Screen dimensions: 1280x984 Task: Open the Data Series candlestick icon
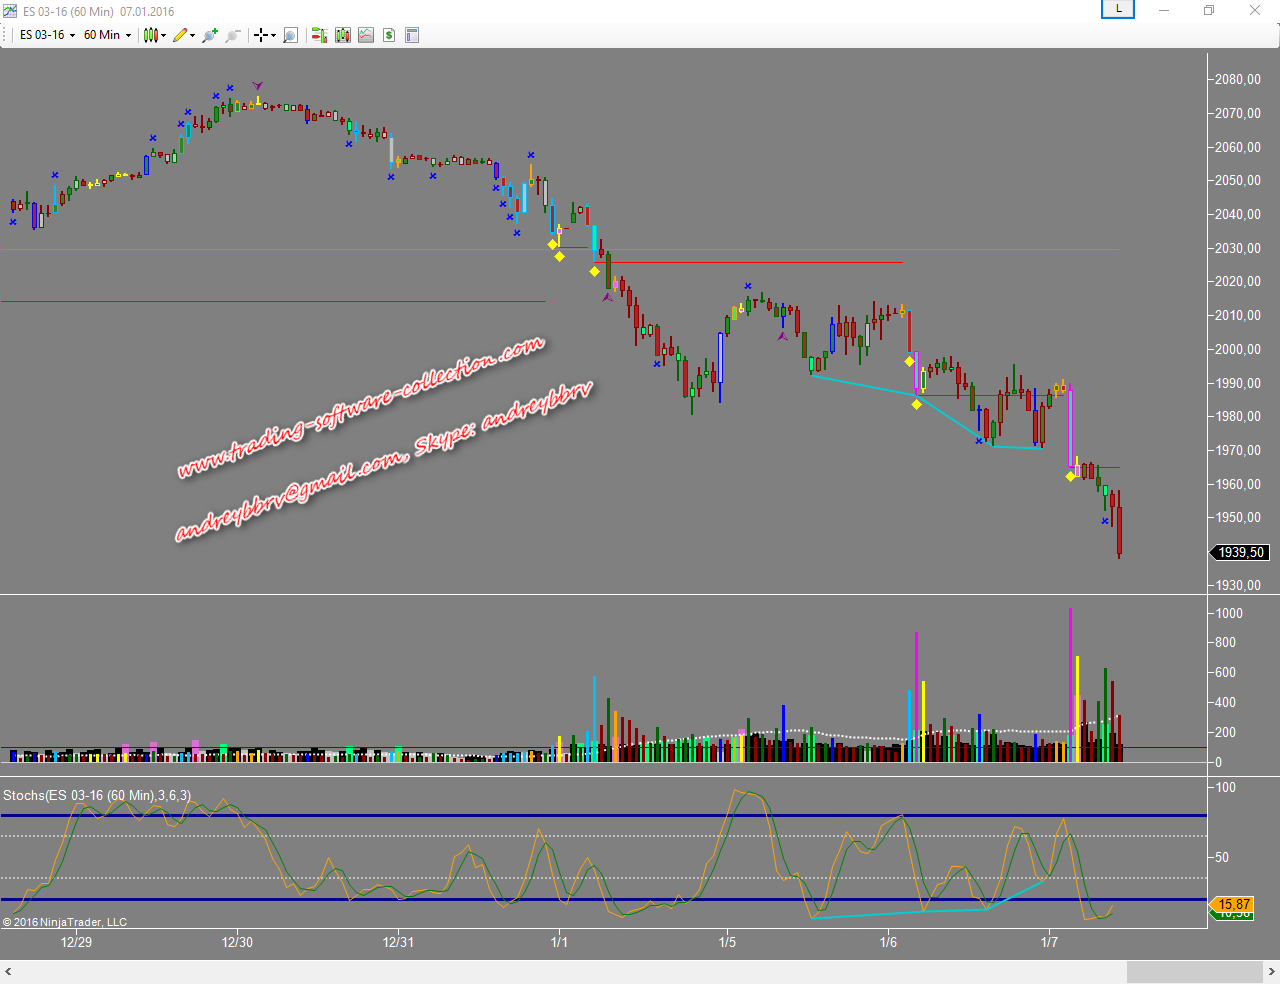point(343,35)
